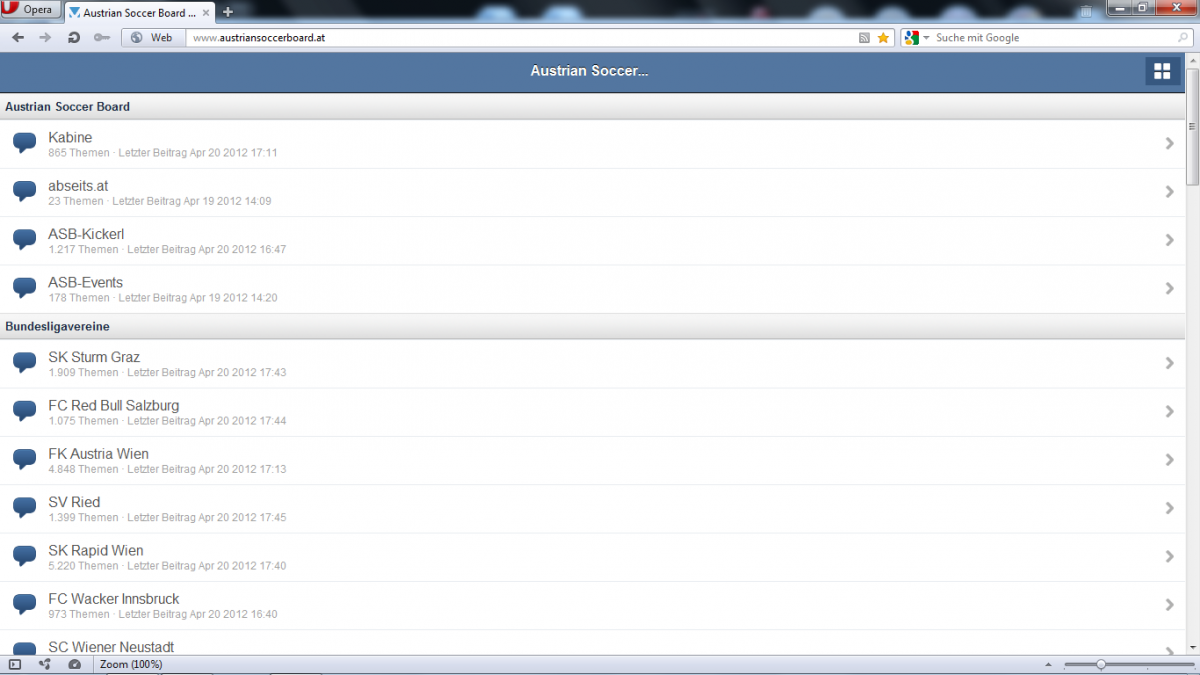Image resolution: width=1200 pixels, height=675 pixels.
Task: Open the Opera menu button
Action: click(30, 10)
